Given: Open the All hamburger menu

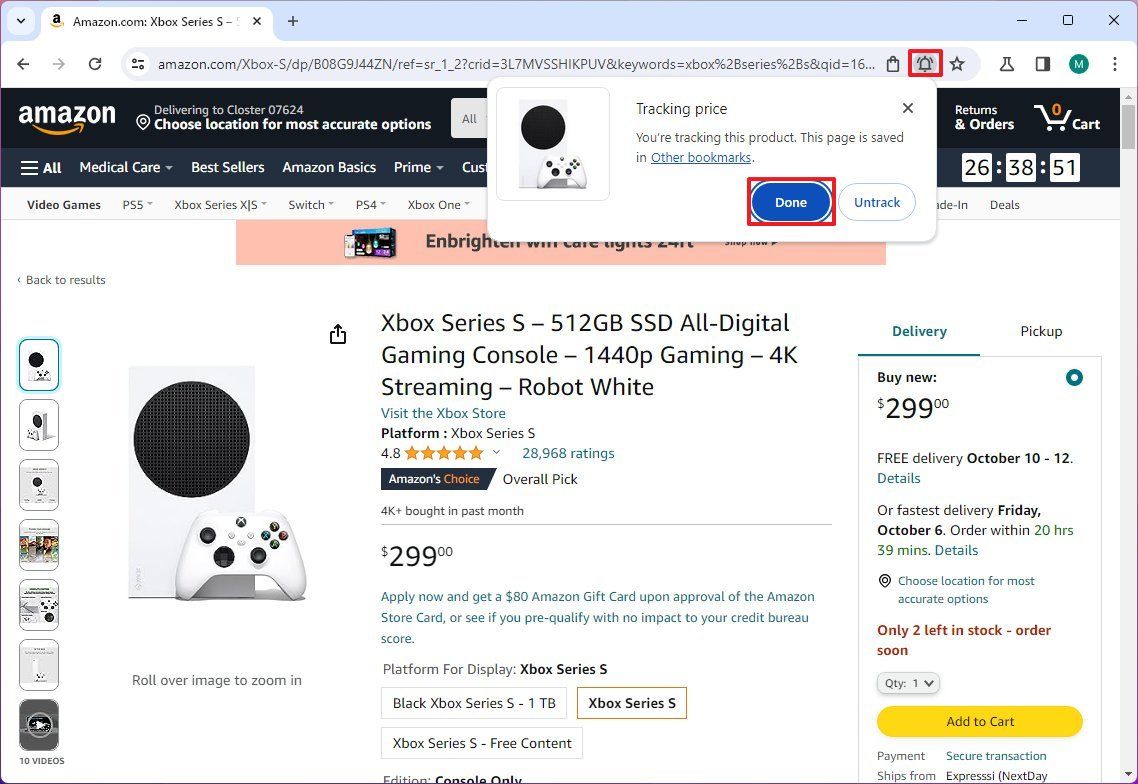Looking at the screenshot, I should pyautogui.click(x=40, y=167).
